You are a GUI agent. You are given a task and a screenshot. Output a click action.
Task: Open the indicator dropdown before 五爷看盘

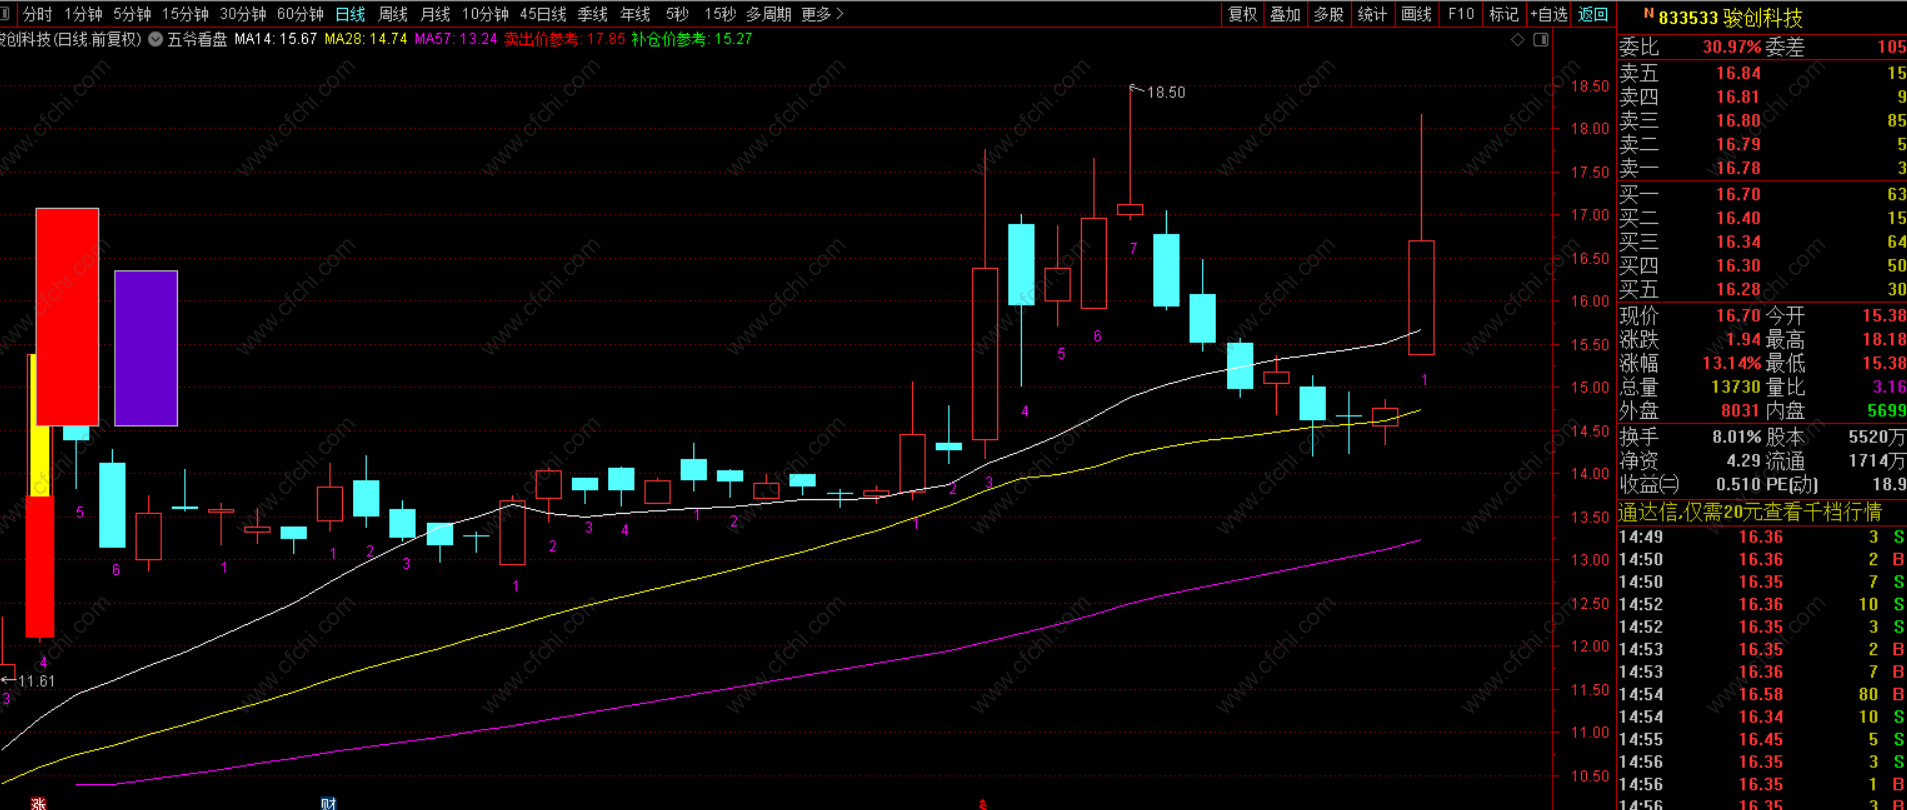click(x=156, y=39)
